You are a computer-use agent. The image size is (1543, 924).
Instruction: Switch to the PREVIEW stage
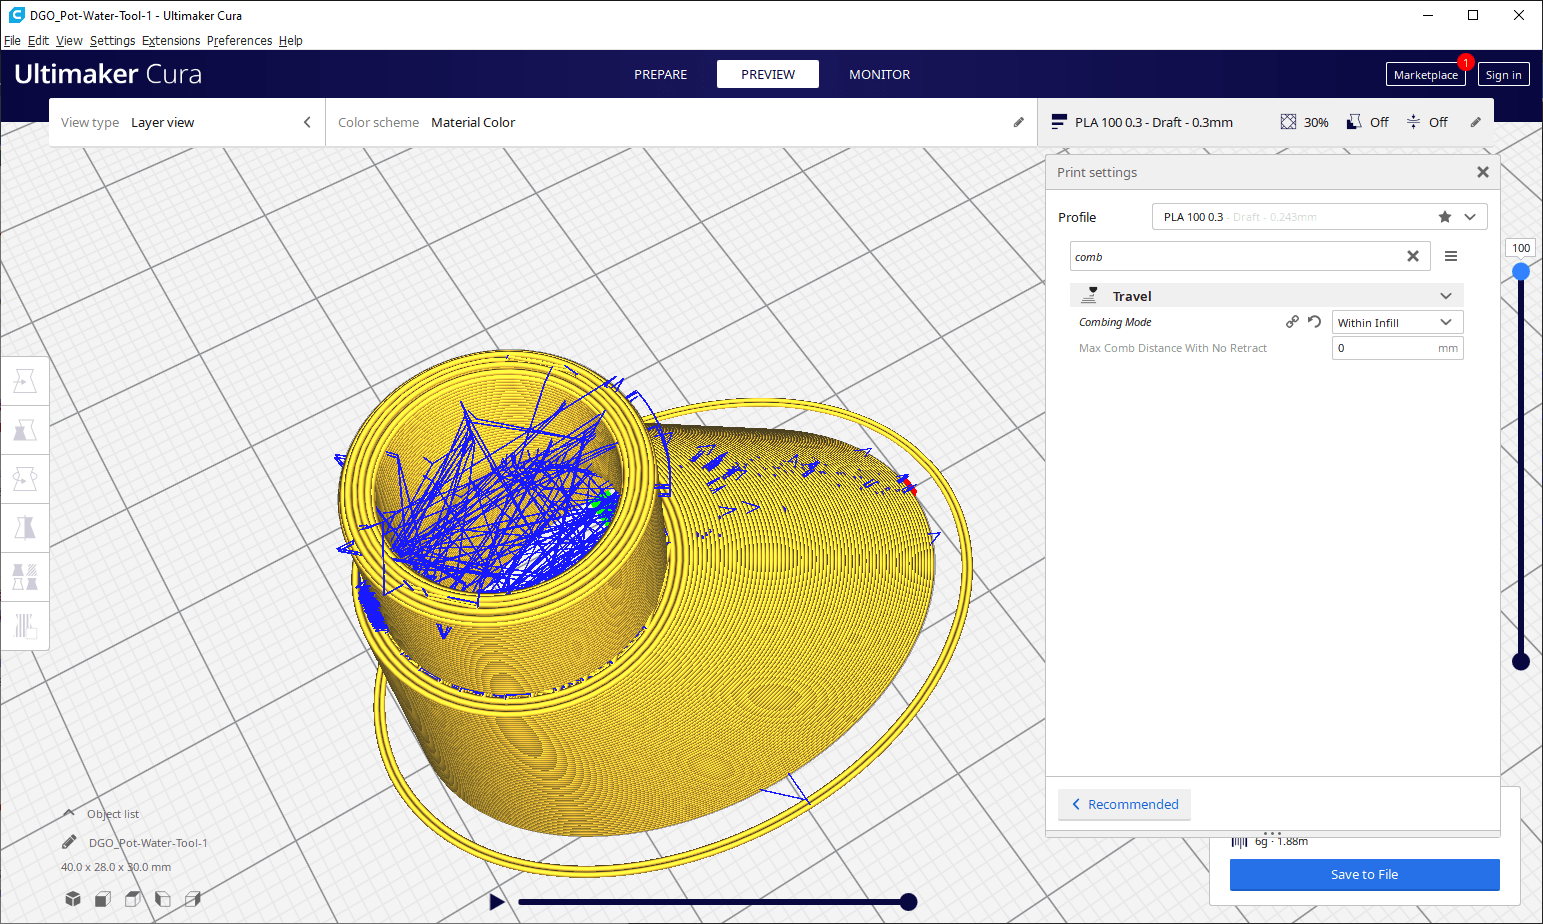coord(768,74)
